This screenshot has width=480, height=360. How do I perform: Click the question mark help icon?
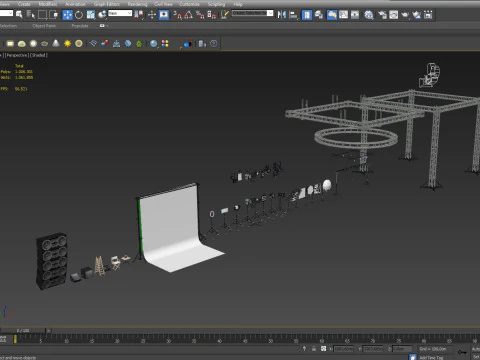point(214,44)
